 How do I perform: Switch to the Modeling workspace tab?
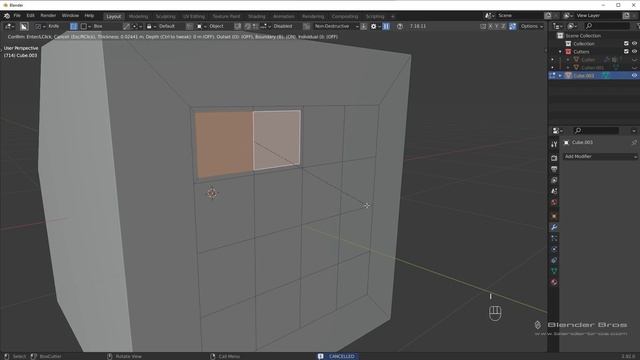pyautogui.click(x=138, y=16)
